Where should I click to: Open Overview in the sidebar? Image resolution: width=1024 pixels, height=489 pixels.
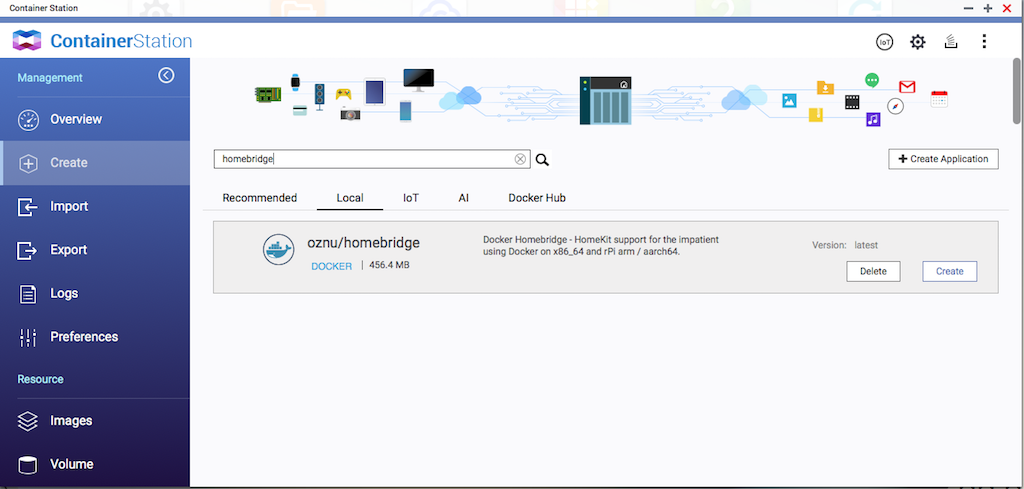76,119
